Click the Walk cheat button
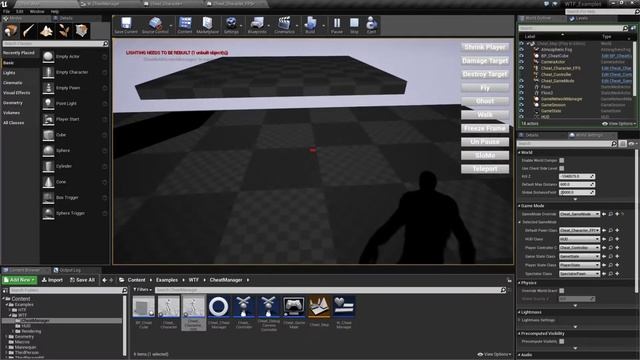Image resolution: width=640 pixels, height=360 pixels. 485,115
